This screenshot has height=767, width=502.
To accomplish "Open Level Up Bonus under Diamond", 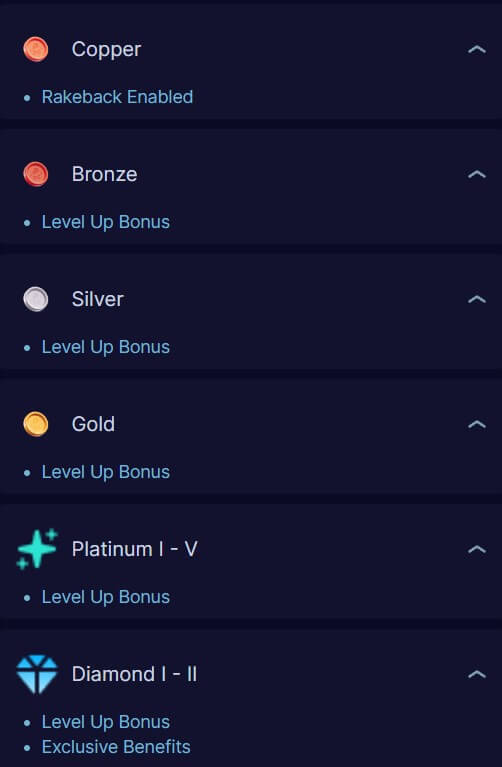I will click(x=106, y=722).
